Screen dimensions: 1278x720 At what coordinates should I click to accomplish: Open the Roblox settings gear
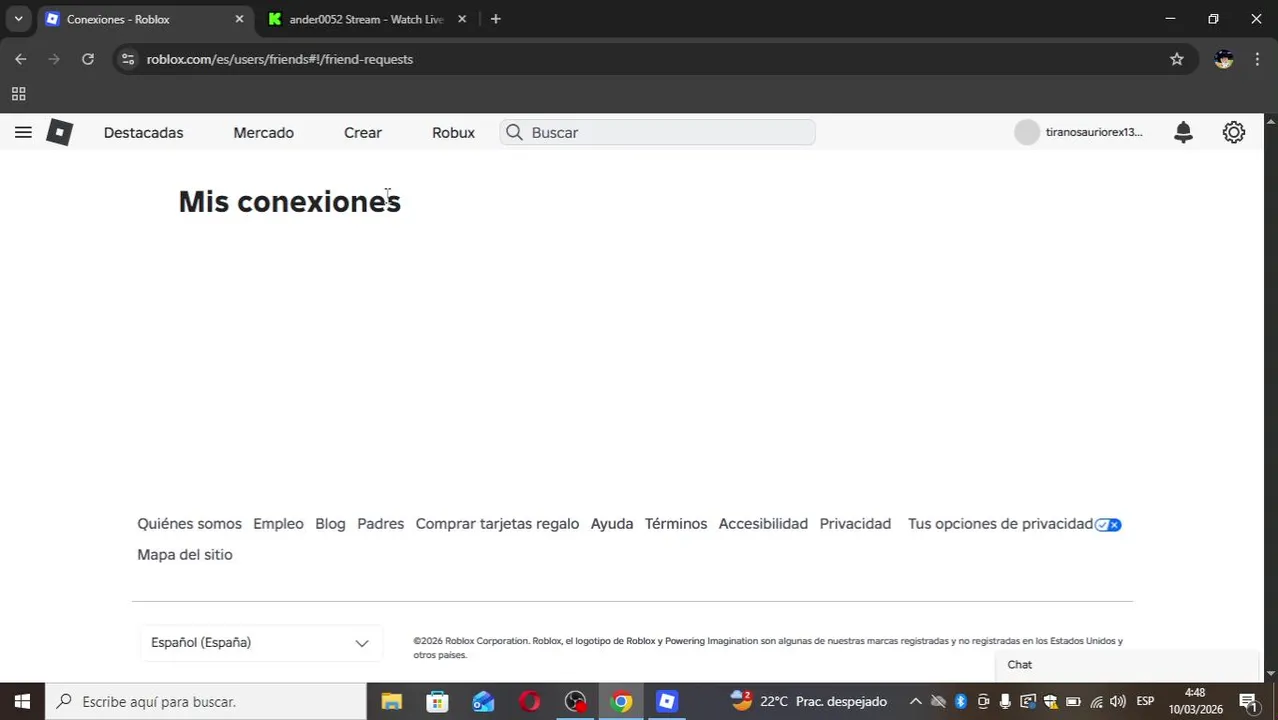[x=1234, y=132]
